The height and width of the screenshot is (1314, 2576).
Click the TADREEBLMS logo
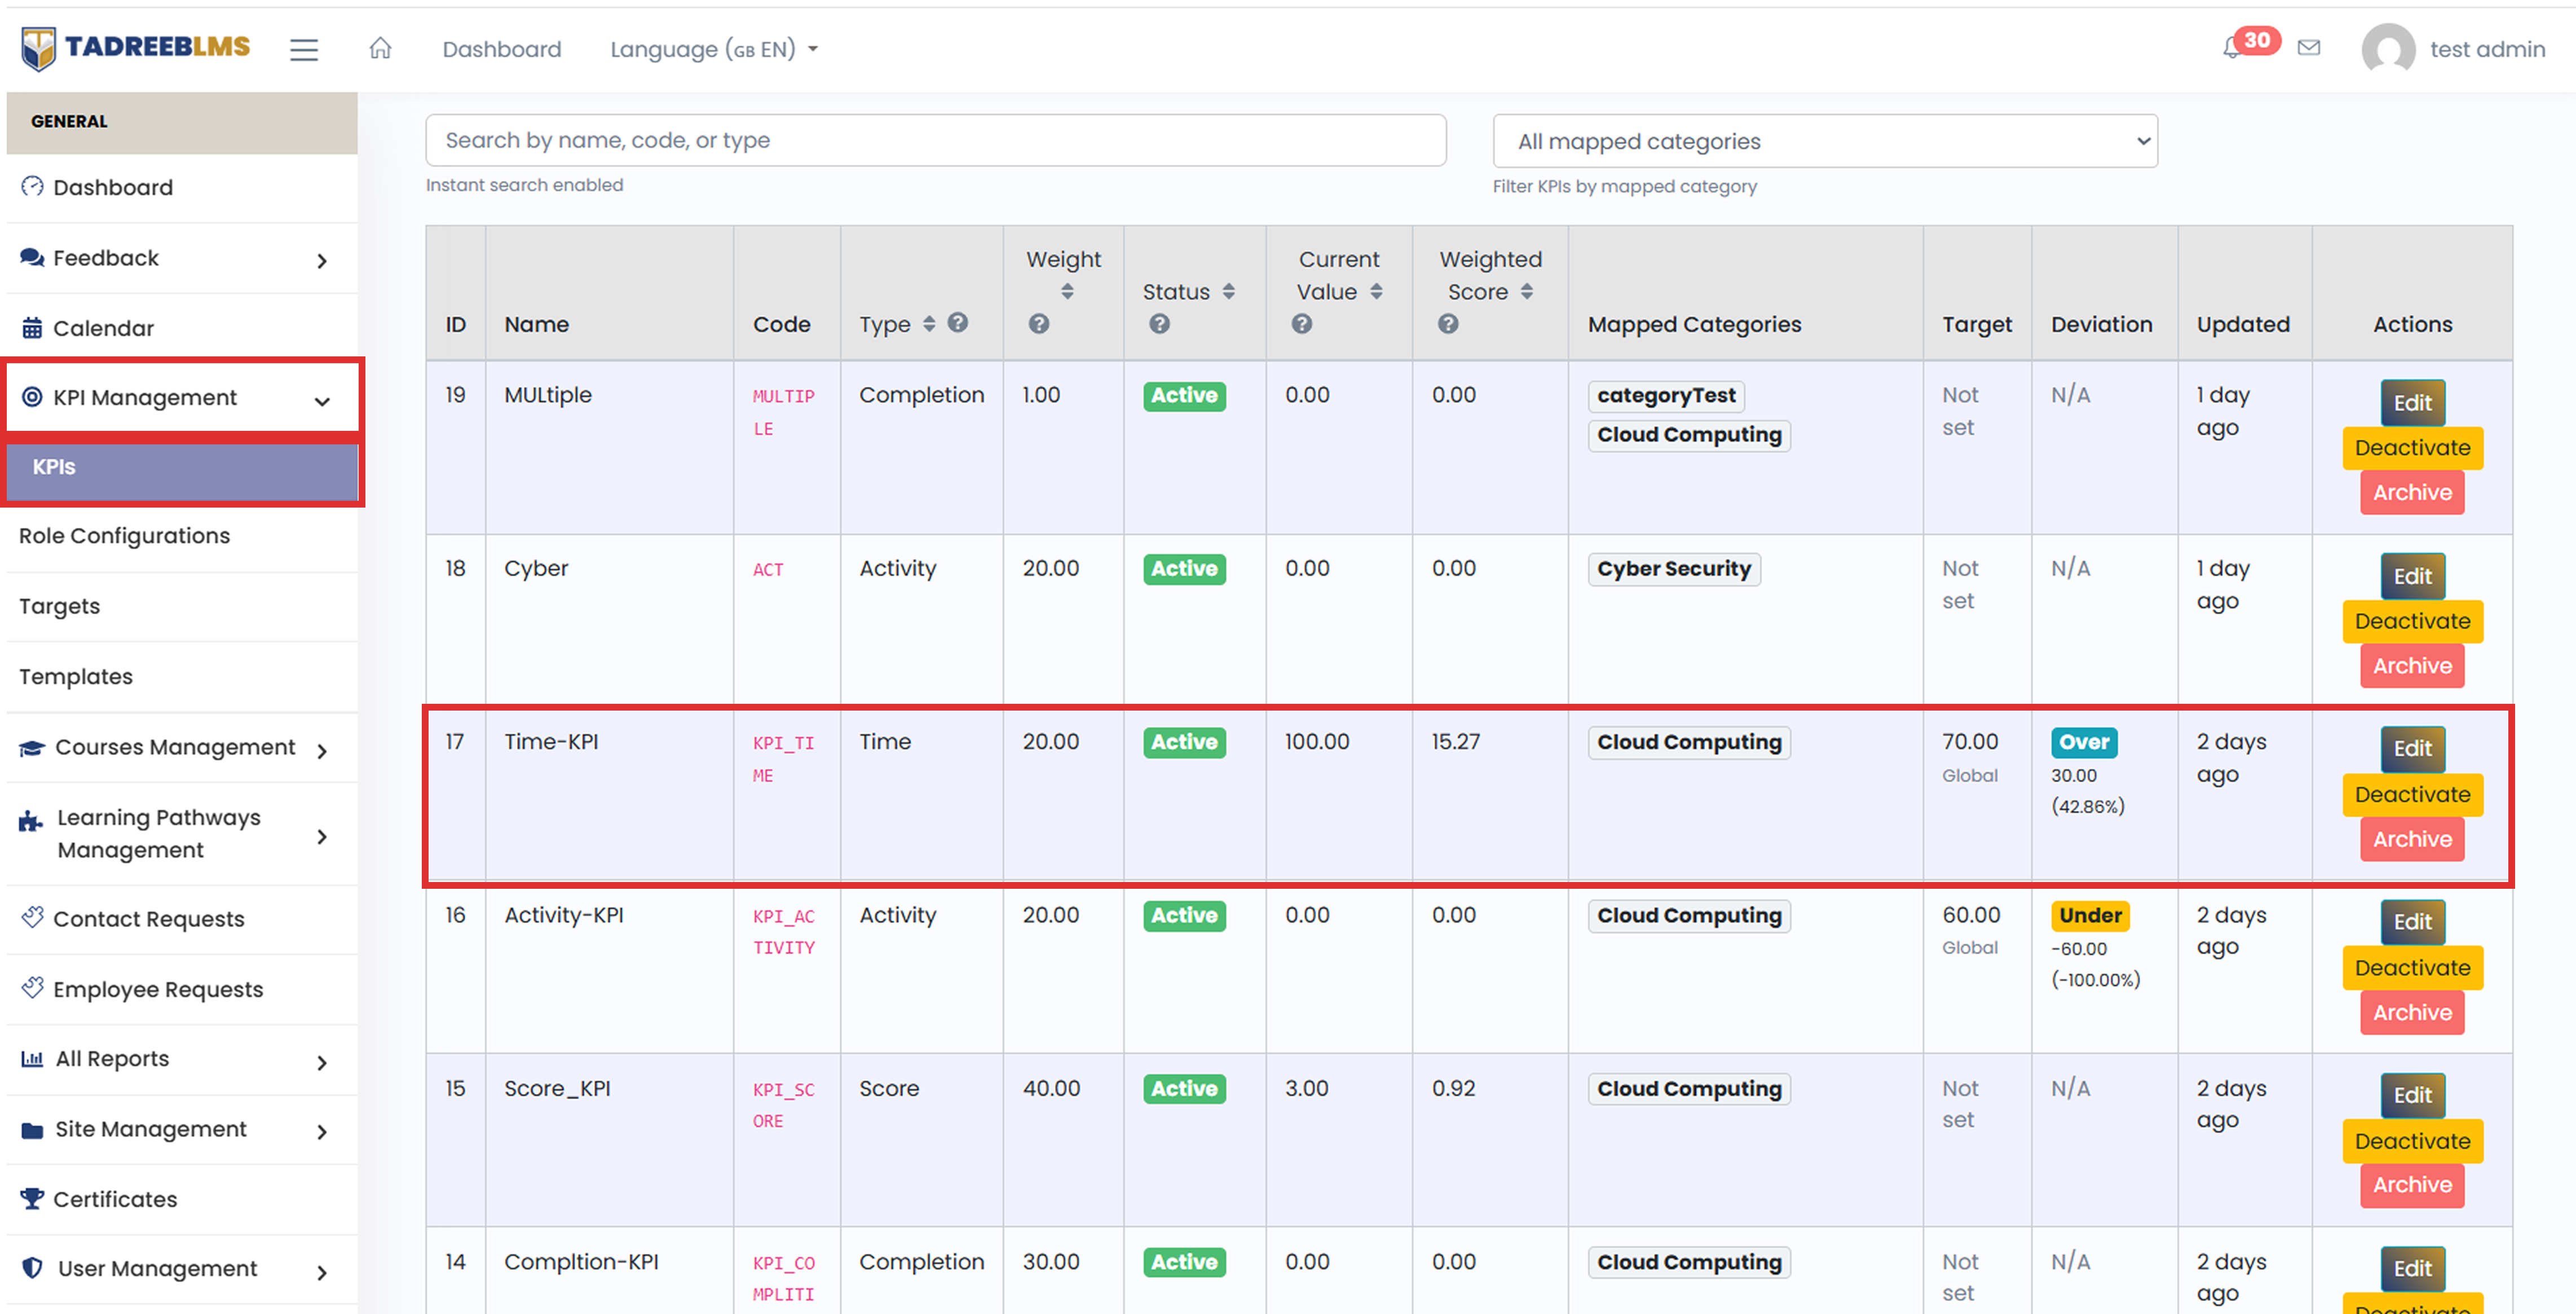pyautogui.click(x=136, y=47)
